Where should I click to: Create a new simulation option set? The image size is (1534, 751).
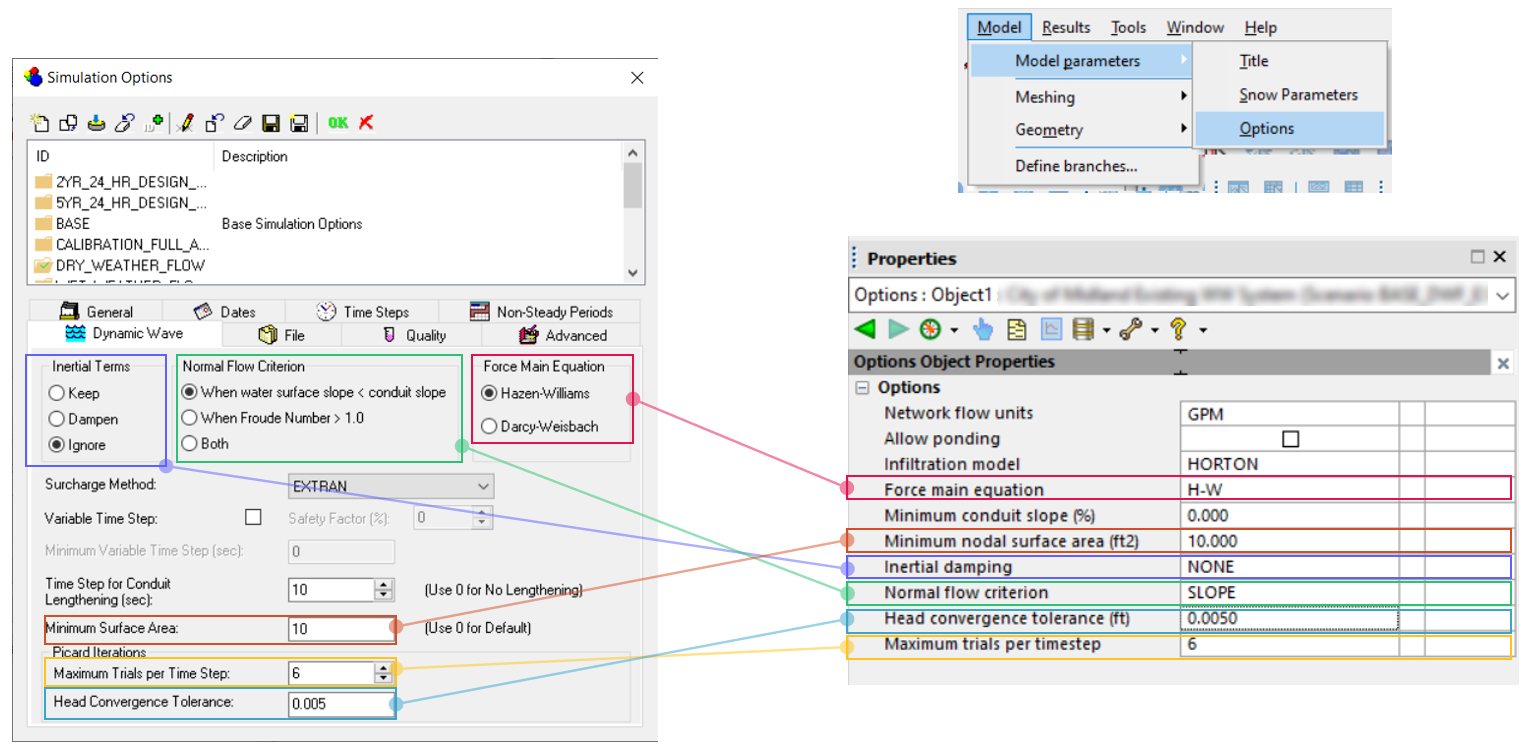tap(41, 122)
